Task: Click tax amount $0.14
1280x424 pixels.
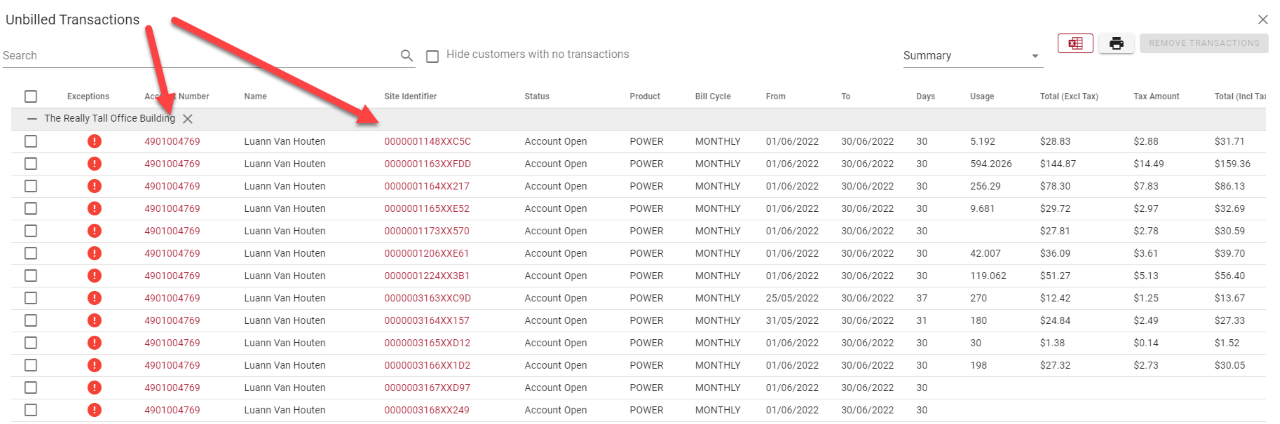Action: click(1146, 343)
